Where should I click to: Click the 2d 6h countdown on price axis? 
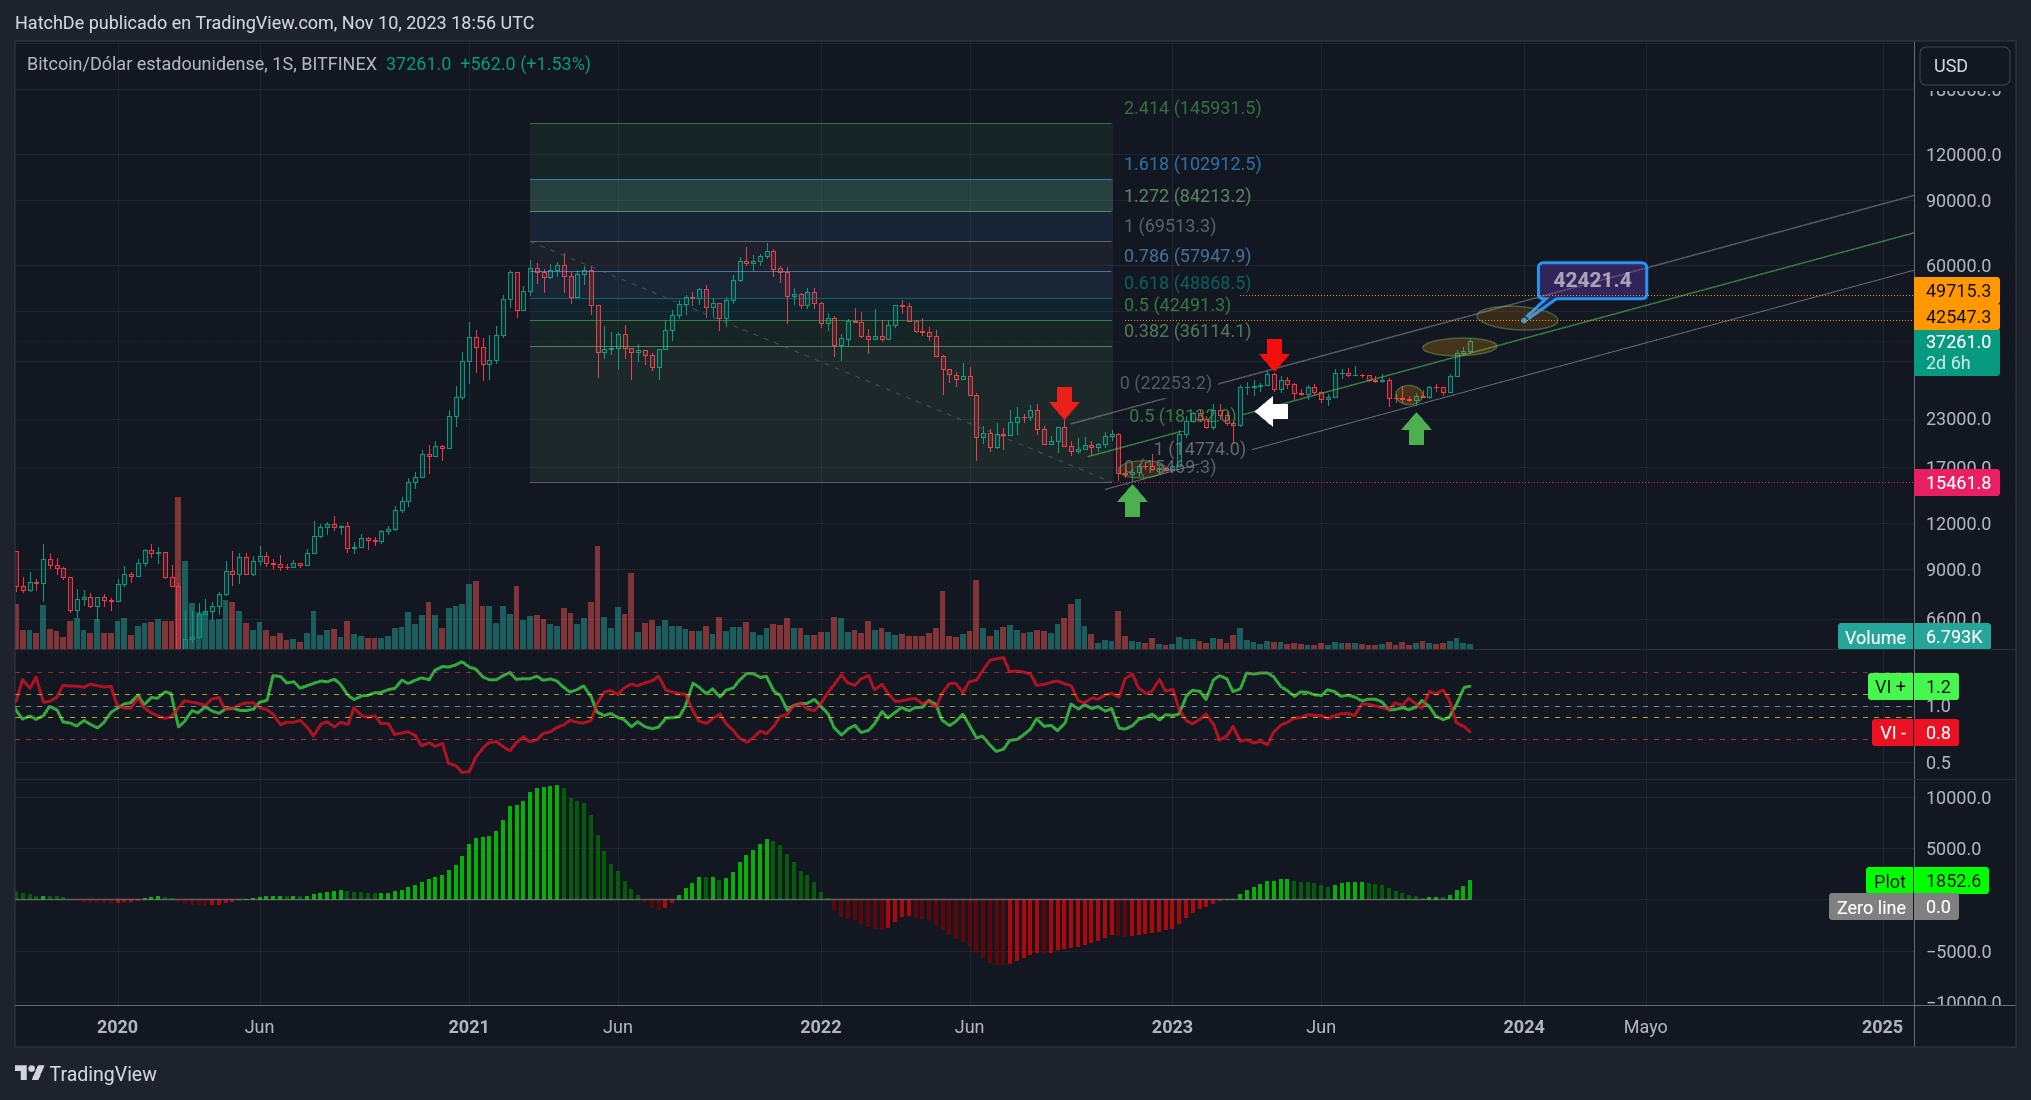tap(1948, 363)
